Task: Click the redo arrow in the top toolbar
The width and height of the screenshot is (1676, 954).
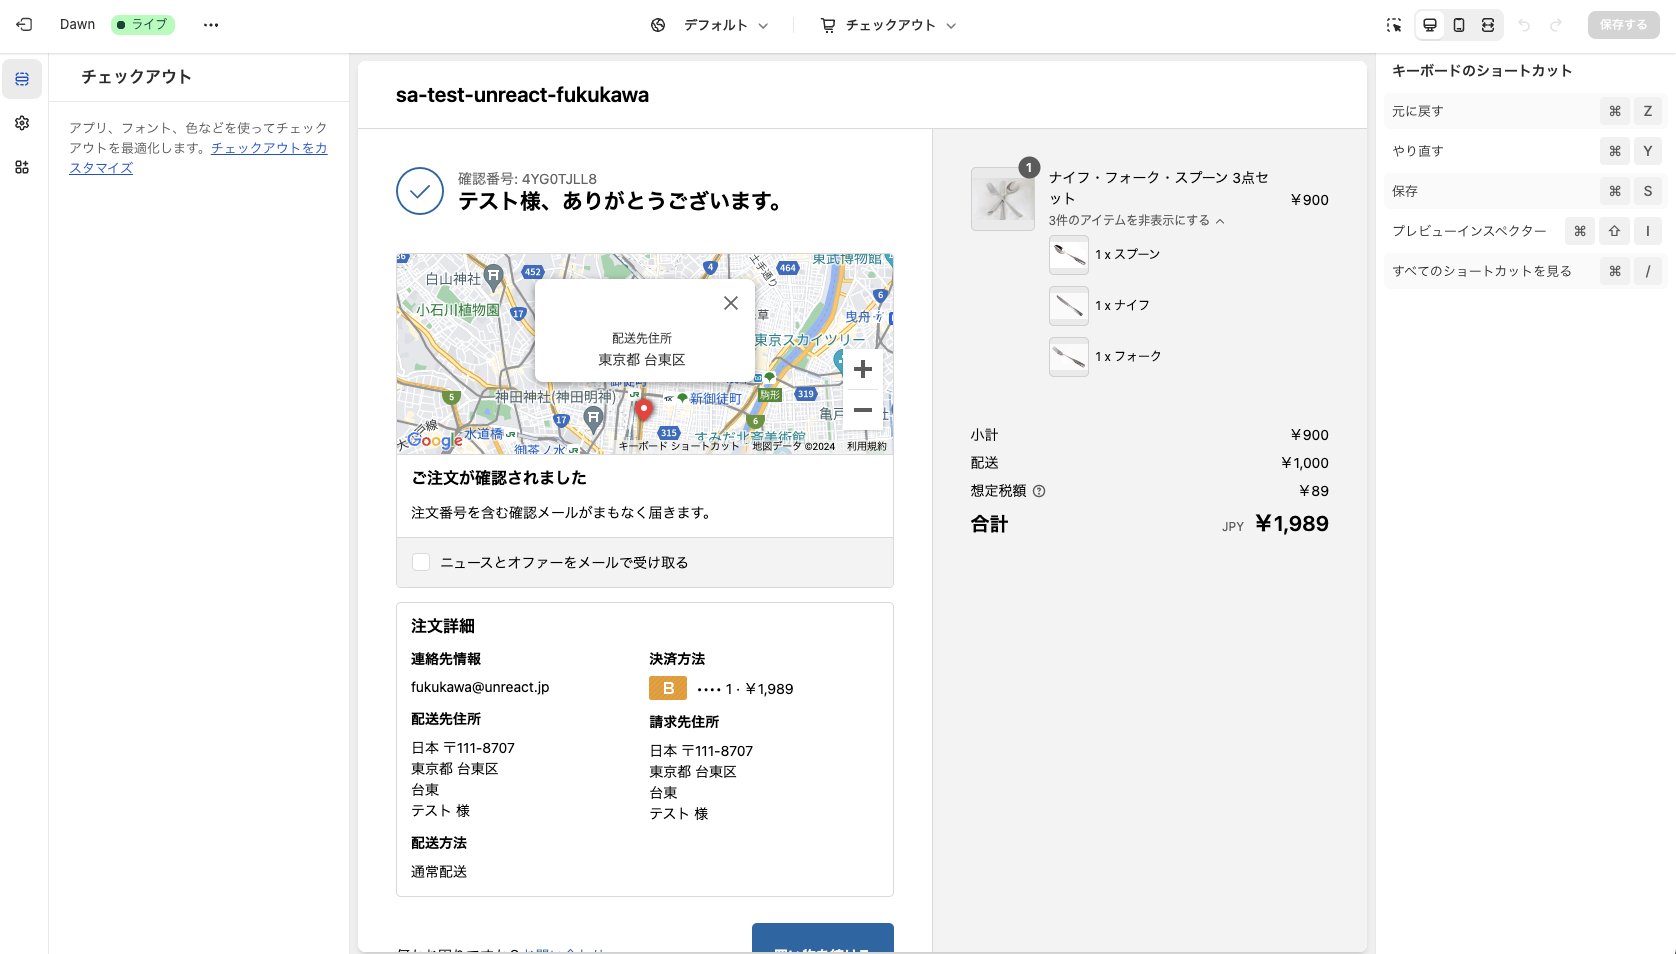Action: [1557, 25]
